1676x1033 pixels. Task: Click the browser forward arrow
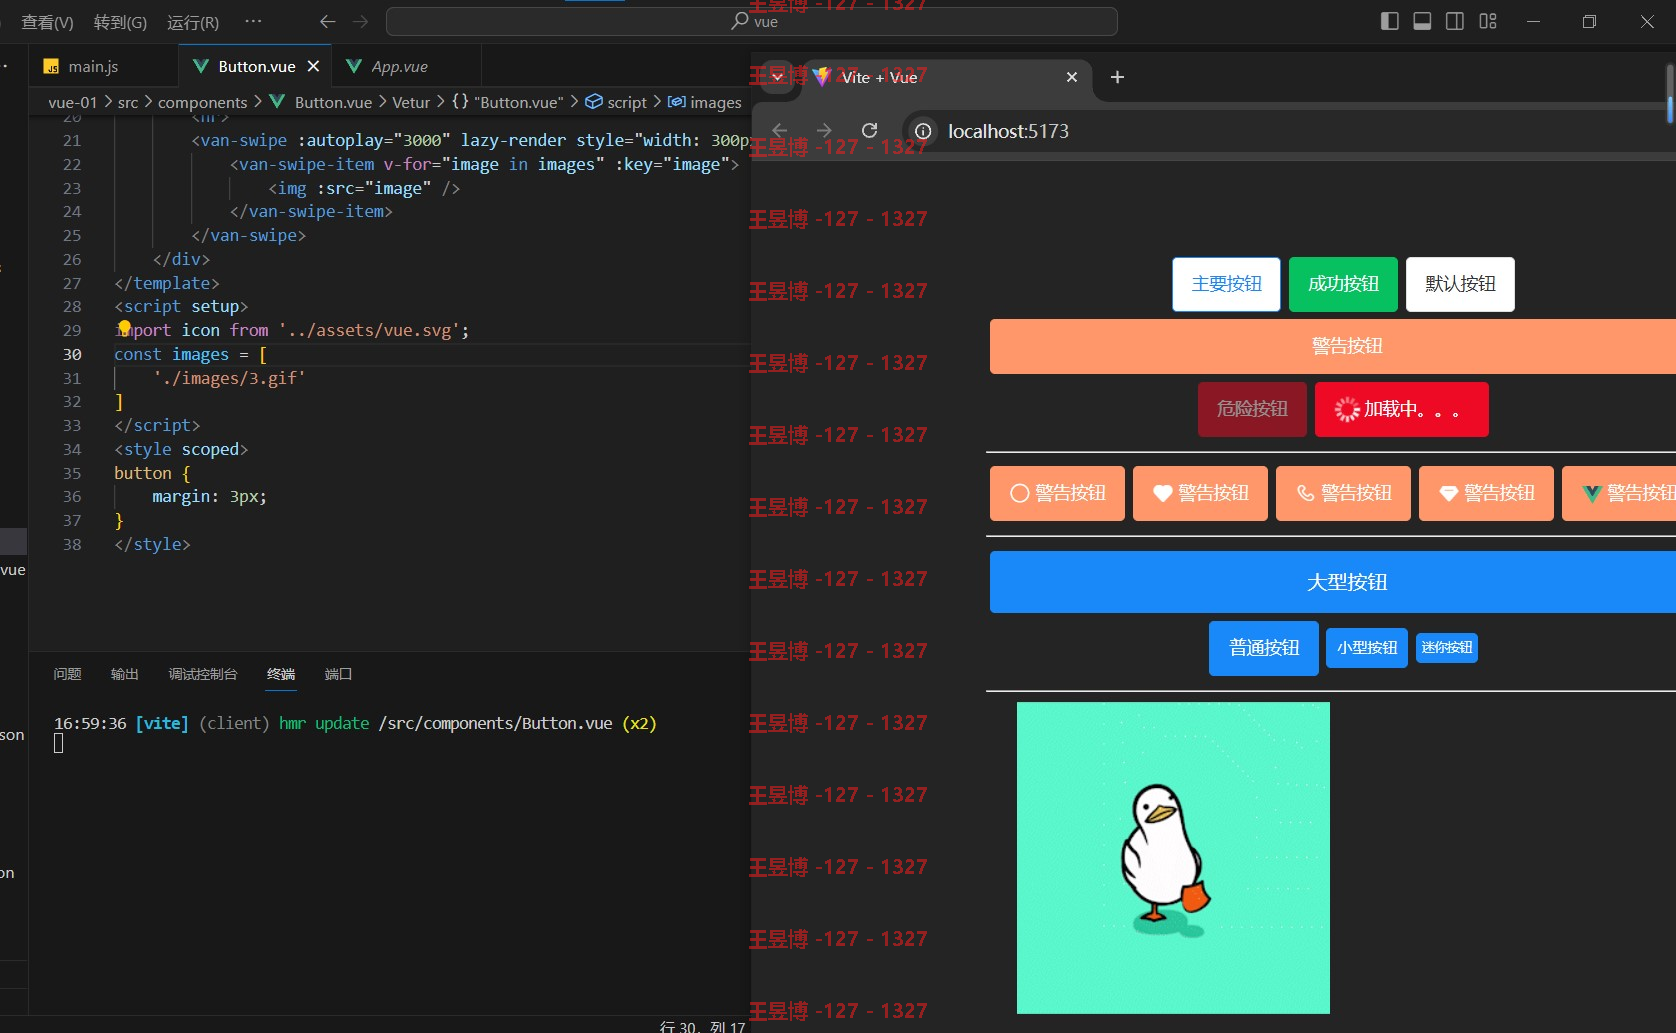[x=824, y=131]
